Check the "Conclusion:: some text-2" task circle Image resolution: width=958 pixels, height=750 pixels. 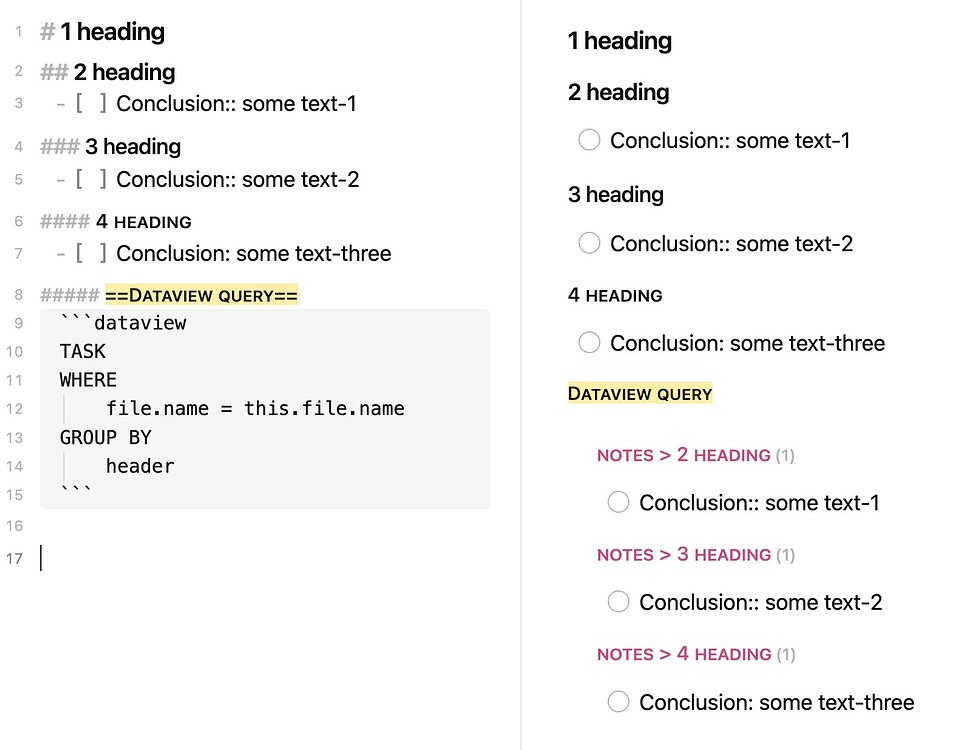pyautogui.click(x=589, y=243)
